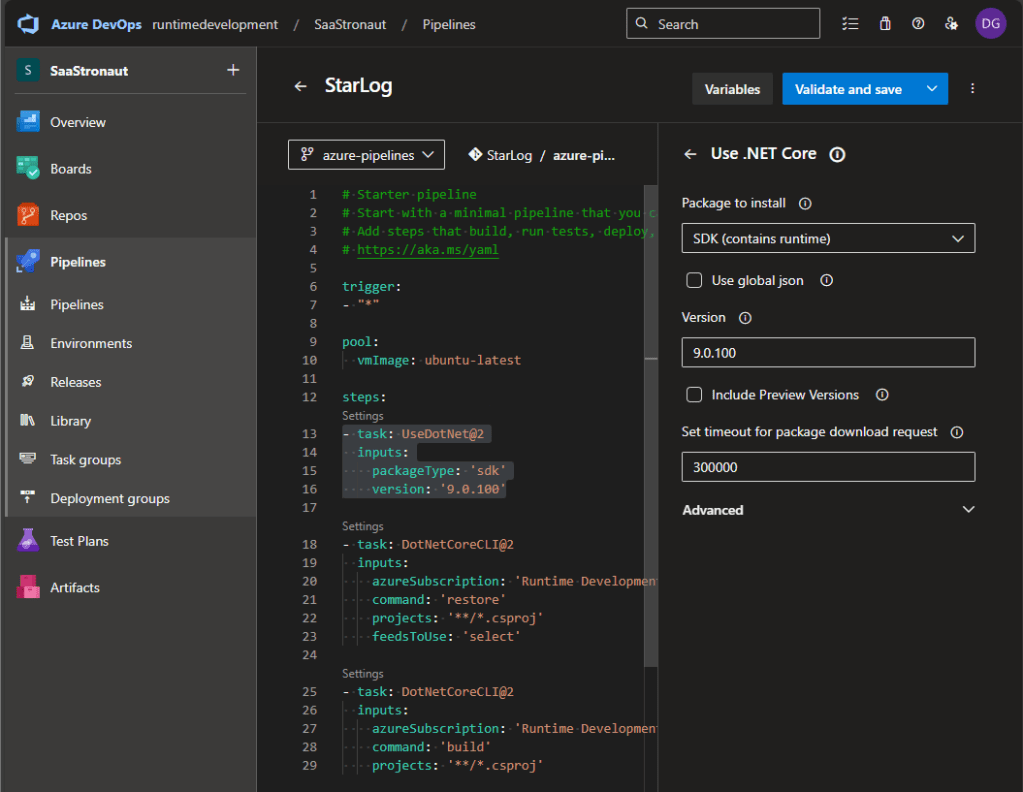Click the Version input field showing 9.0.100
Screen dimensions: 1023x792
point(828,353)
